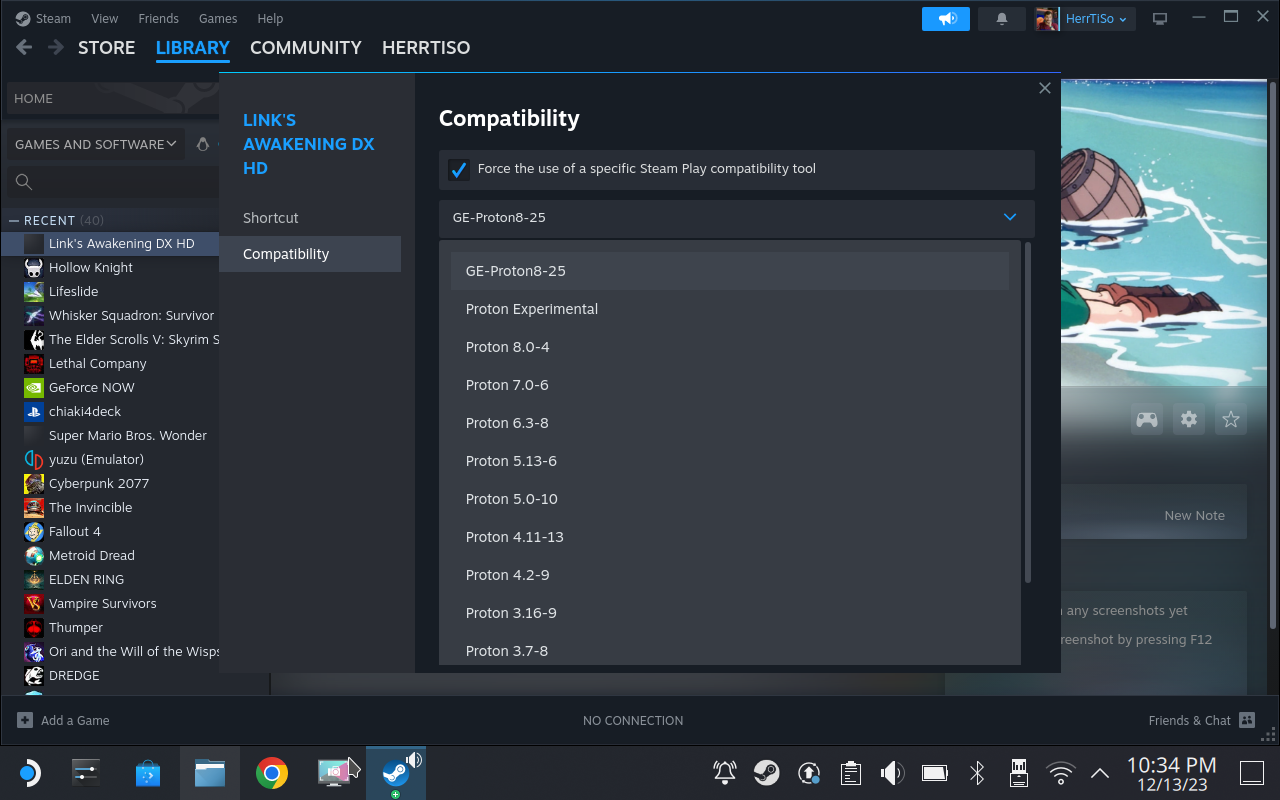Click the Proton list scrollbar
Screen dimensions: 1280x800
tap(1027, 412)
